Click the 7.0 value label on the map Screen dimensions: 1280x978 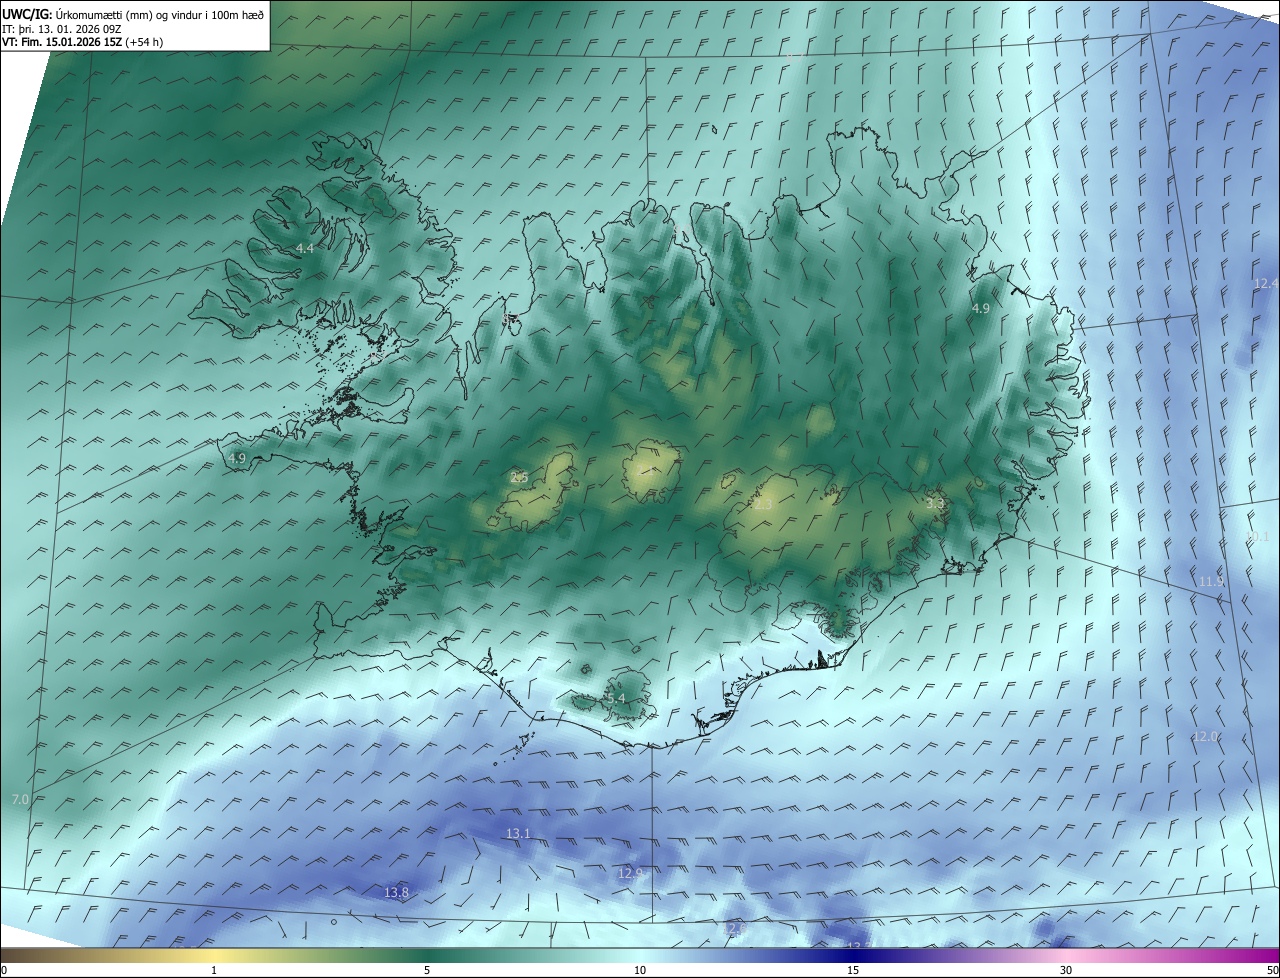click(20, 799)
